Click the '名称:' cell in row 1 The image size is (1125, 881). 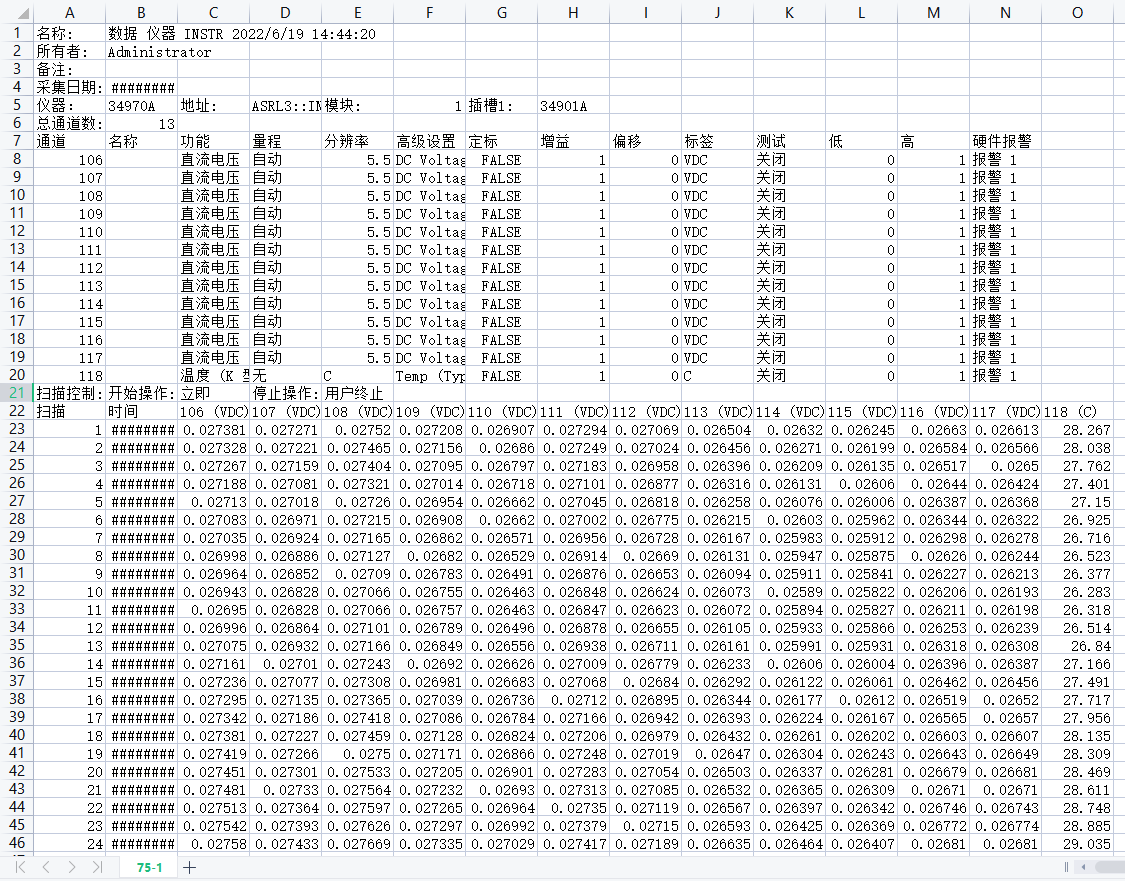coord(70,34)
